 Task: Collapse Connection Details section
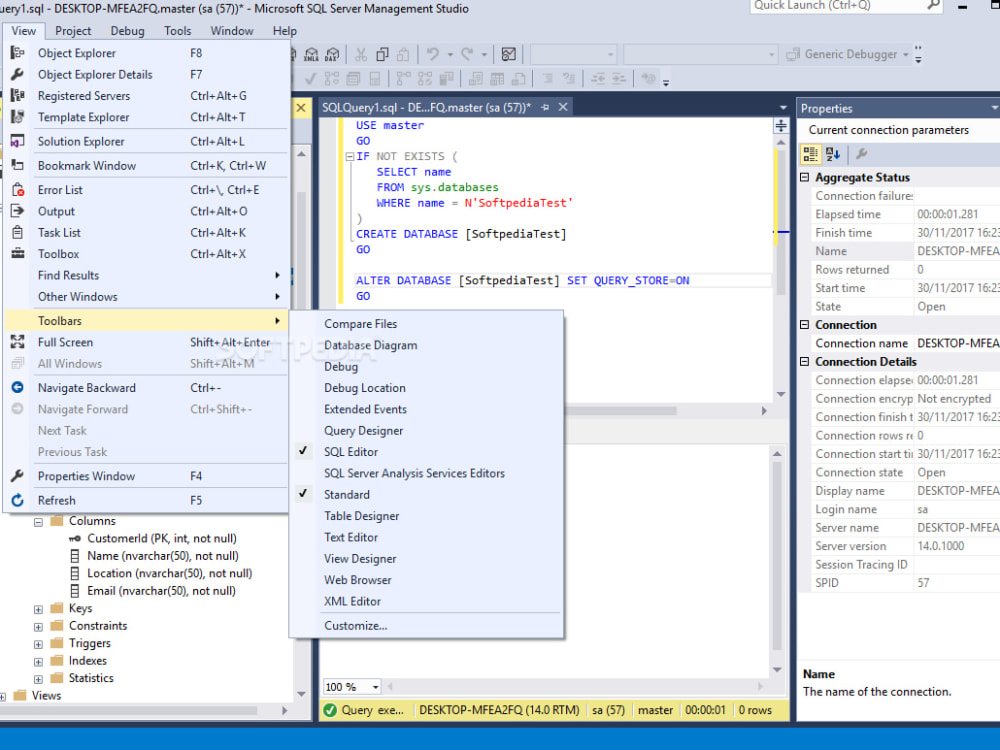pos(805,362)
